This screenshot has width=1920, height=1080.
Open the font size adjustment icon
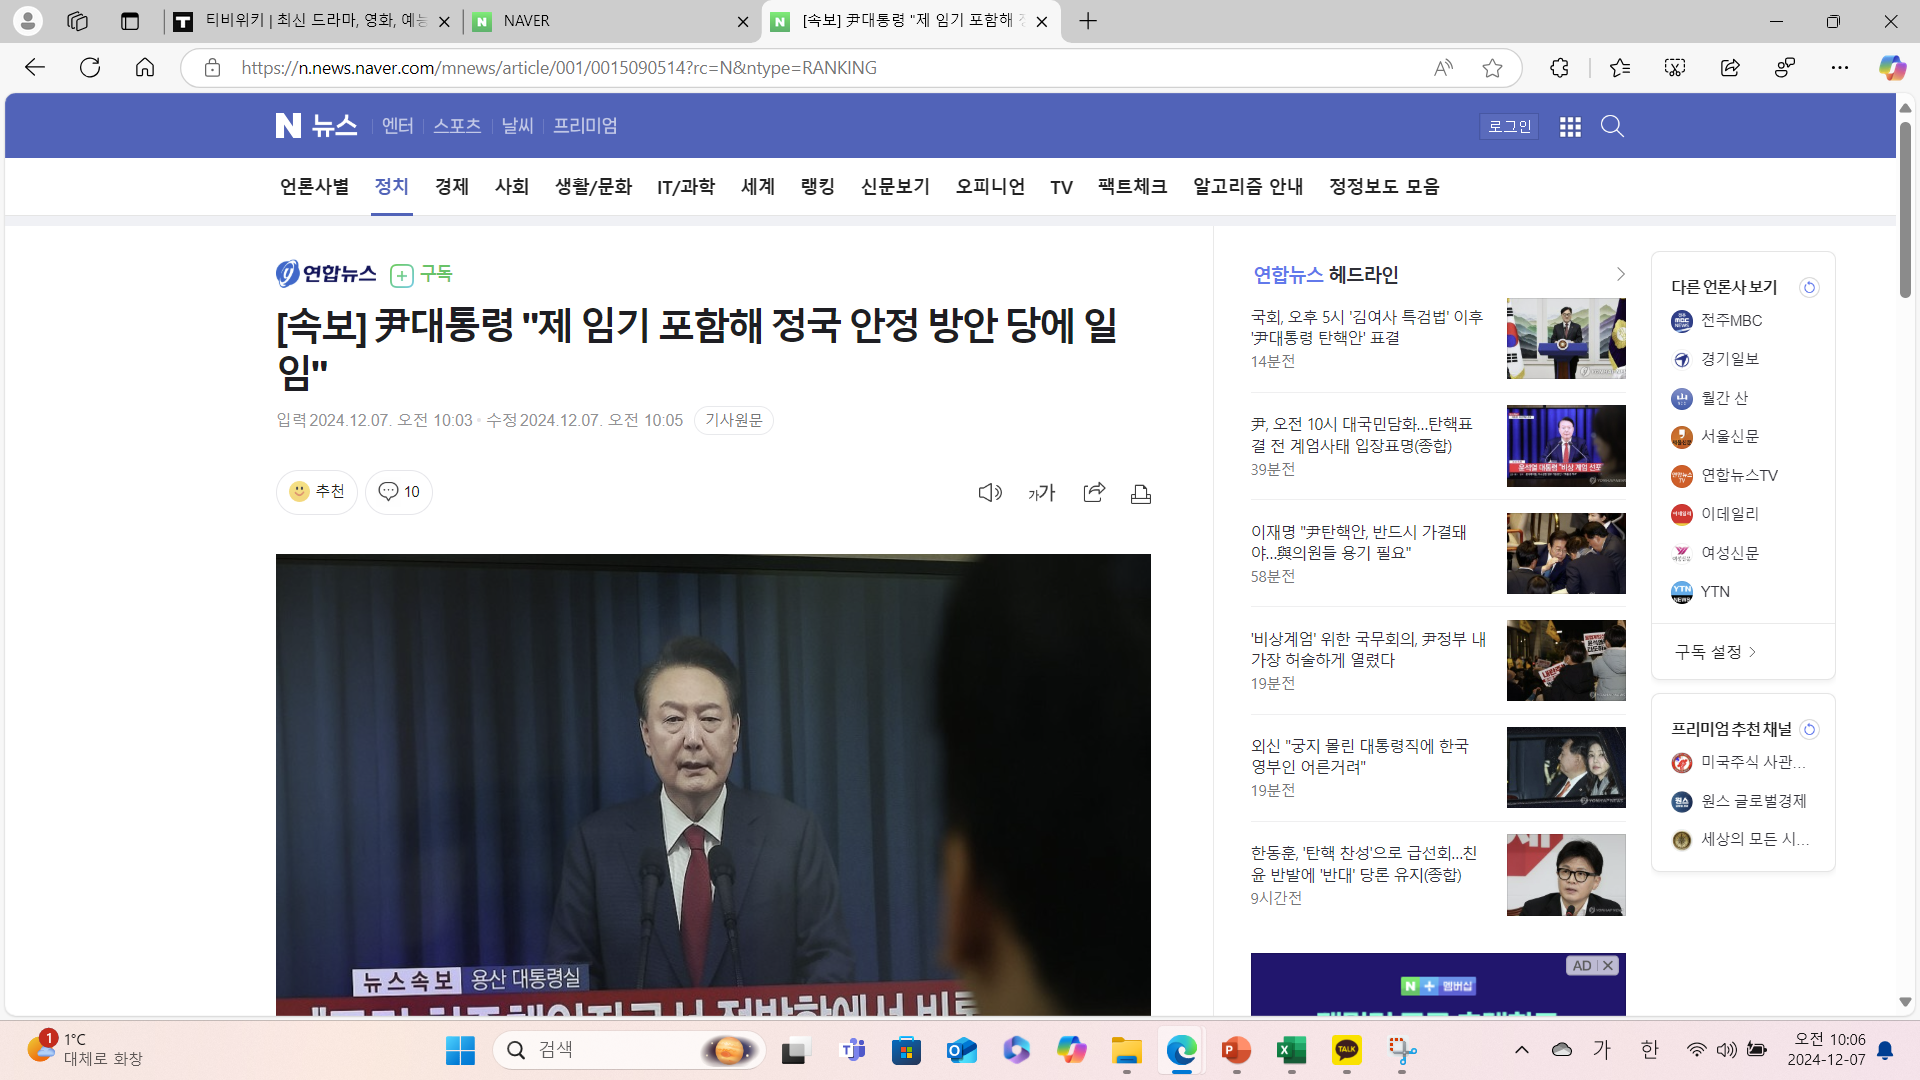(x=1041, y=492)
